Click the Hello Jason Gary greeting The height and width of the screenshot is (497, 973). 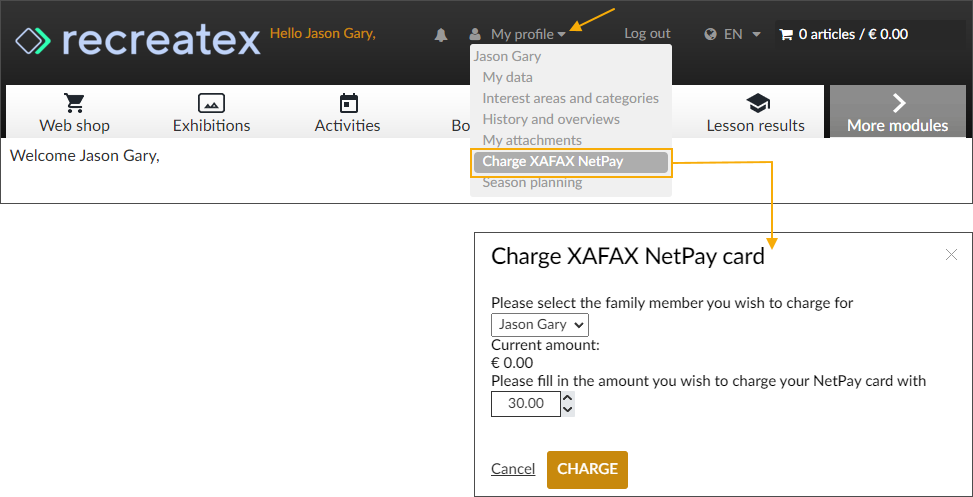coord(323,34)
